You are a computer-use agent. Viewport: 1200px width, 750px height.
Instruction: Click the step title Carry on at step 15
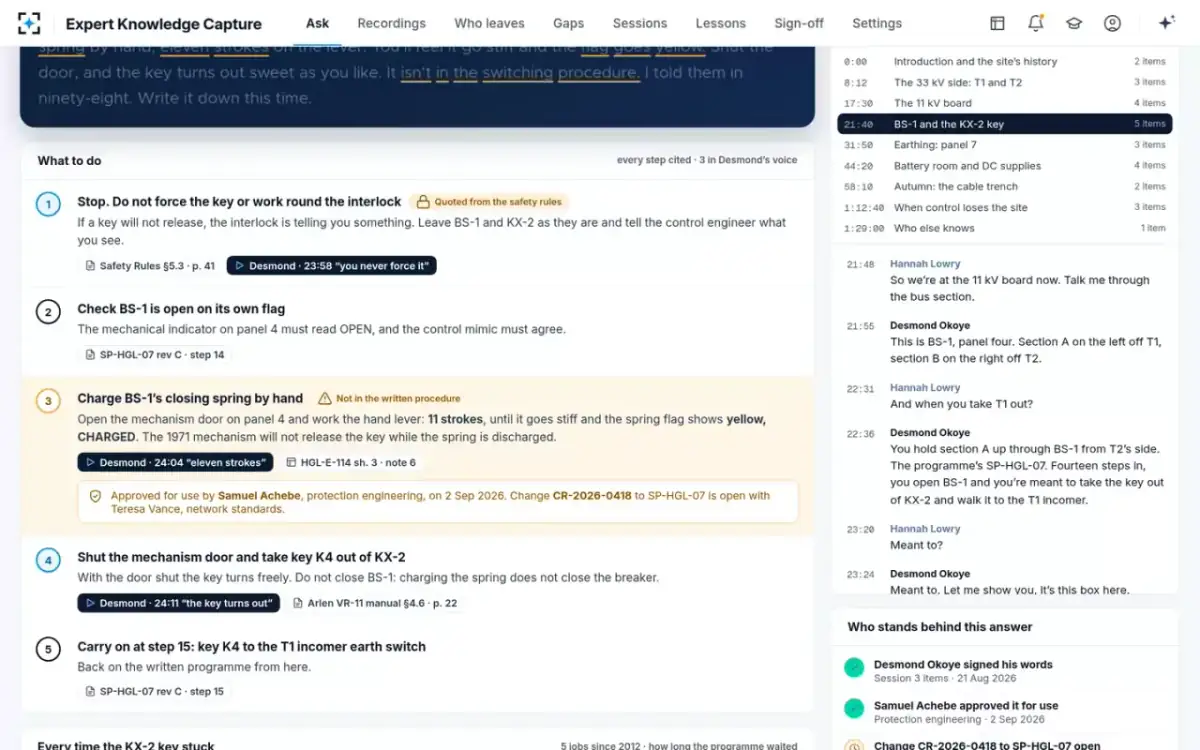click(251, 647)
